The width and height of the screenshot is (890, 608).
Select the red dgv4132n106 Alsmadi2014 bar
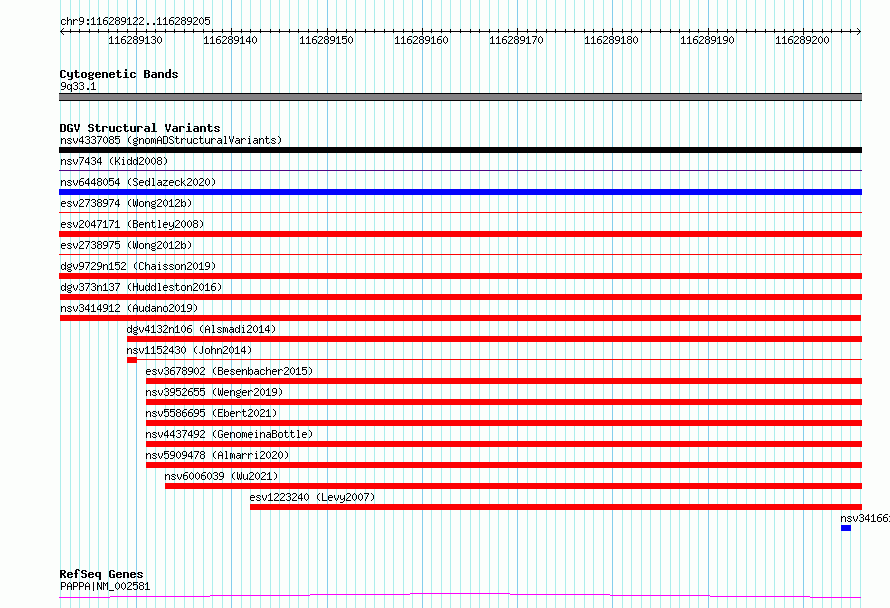[494, 339]
